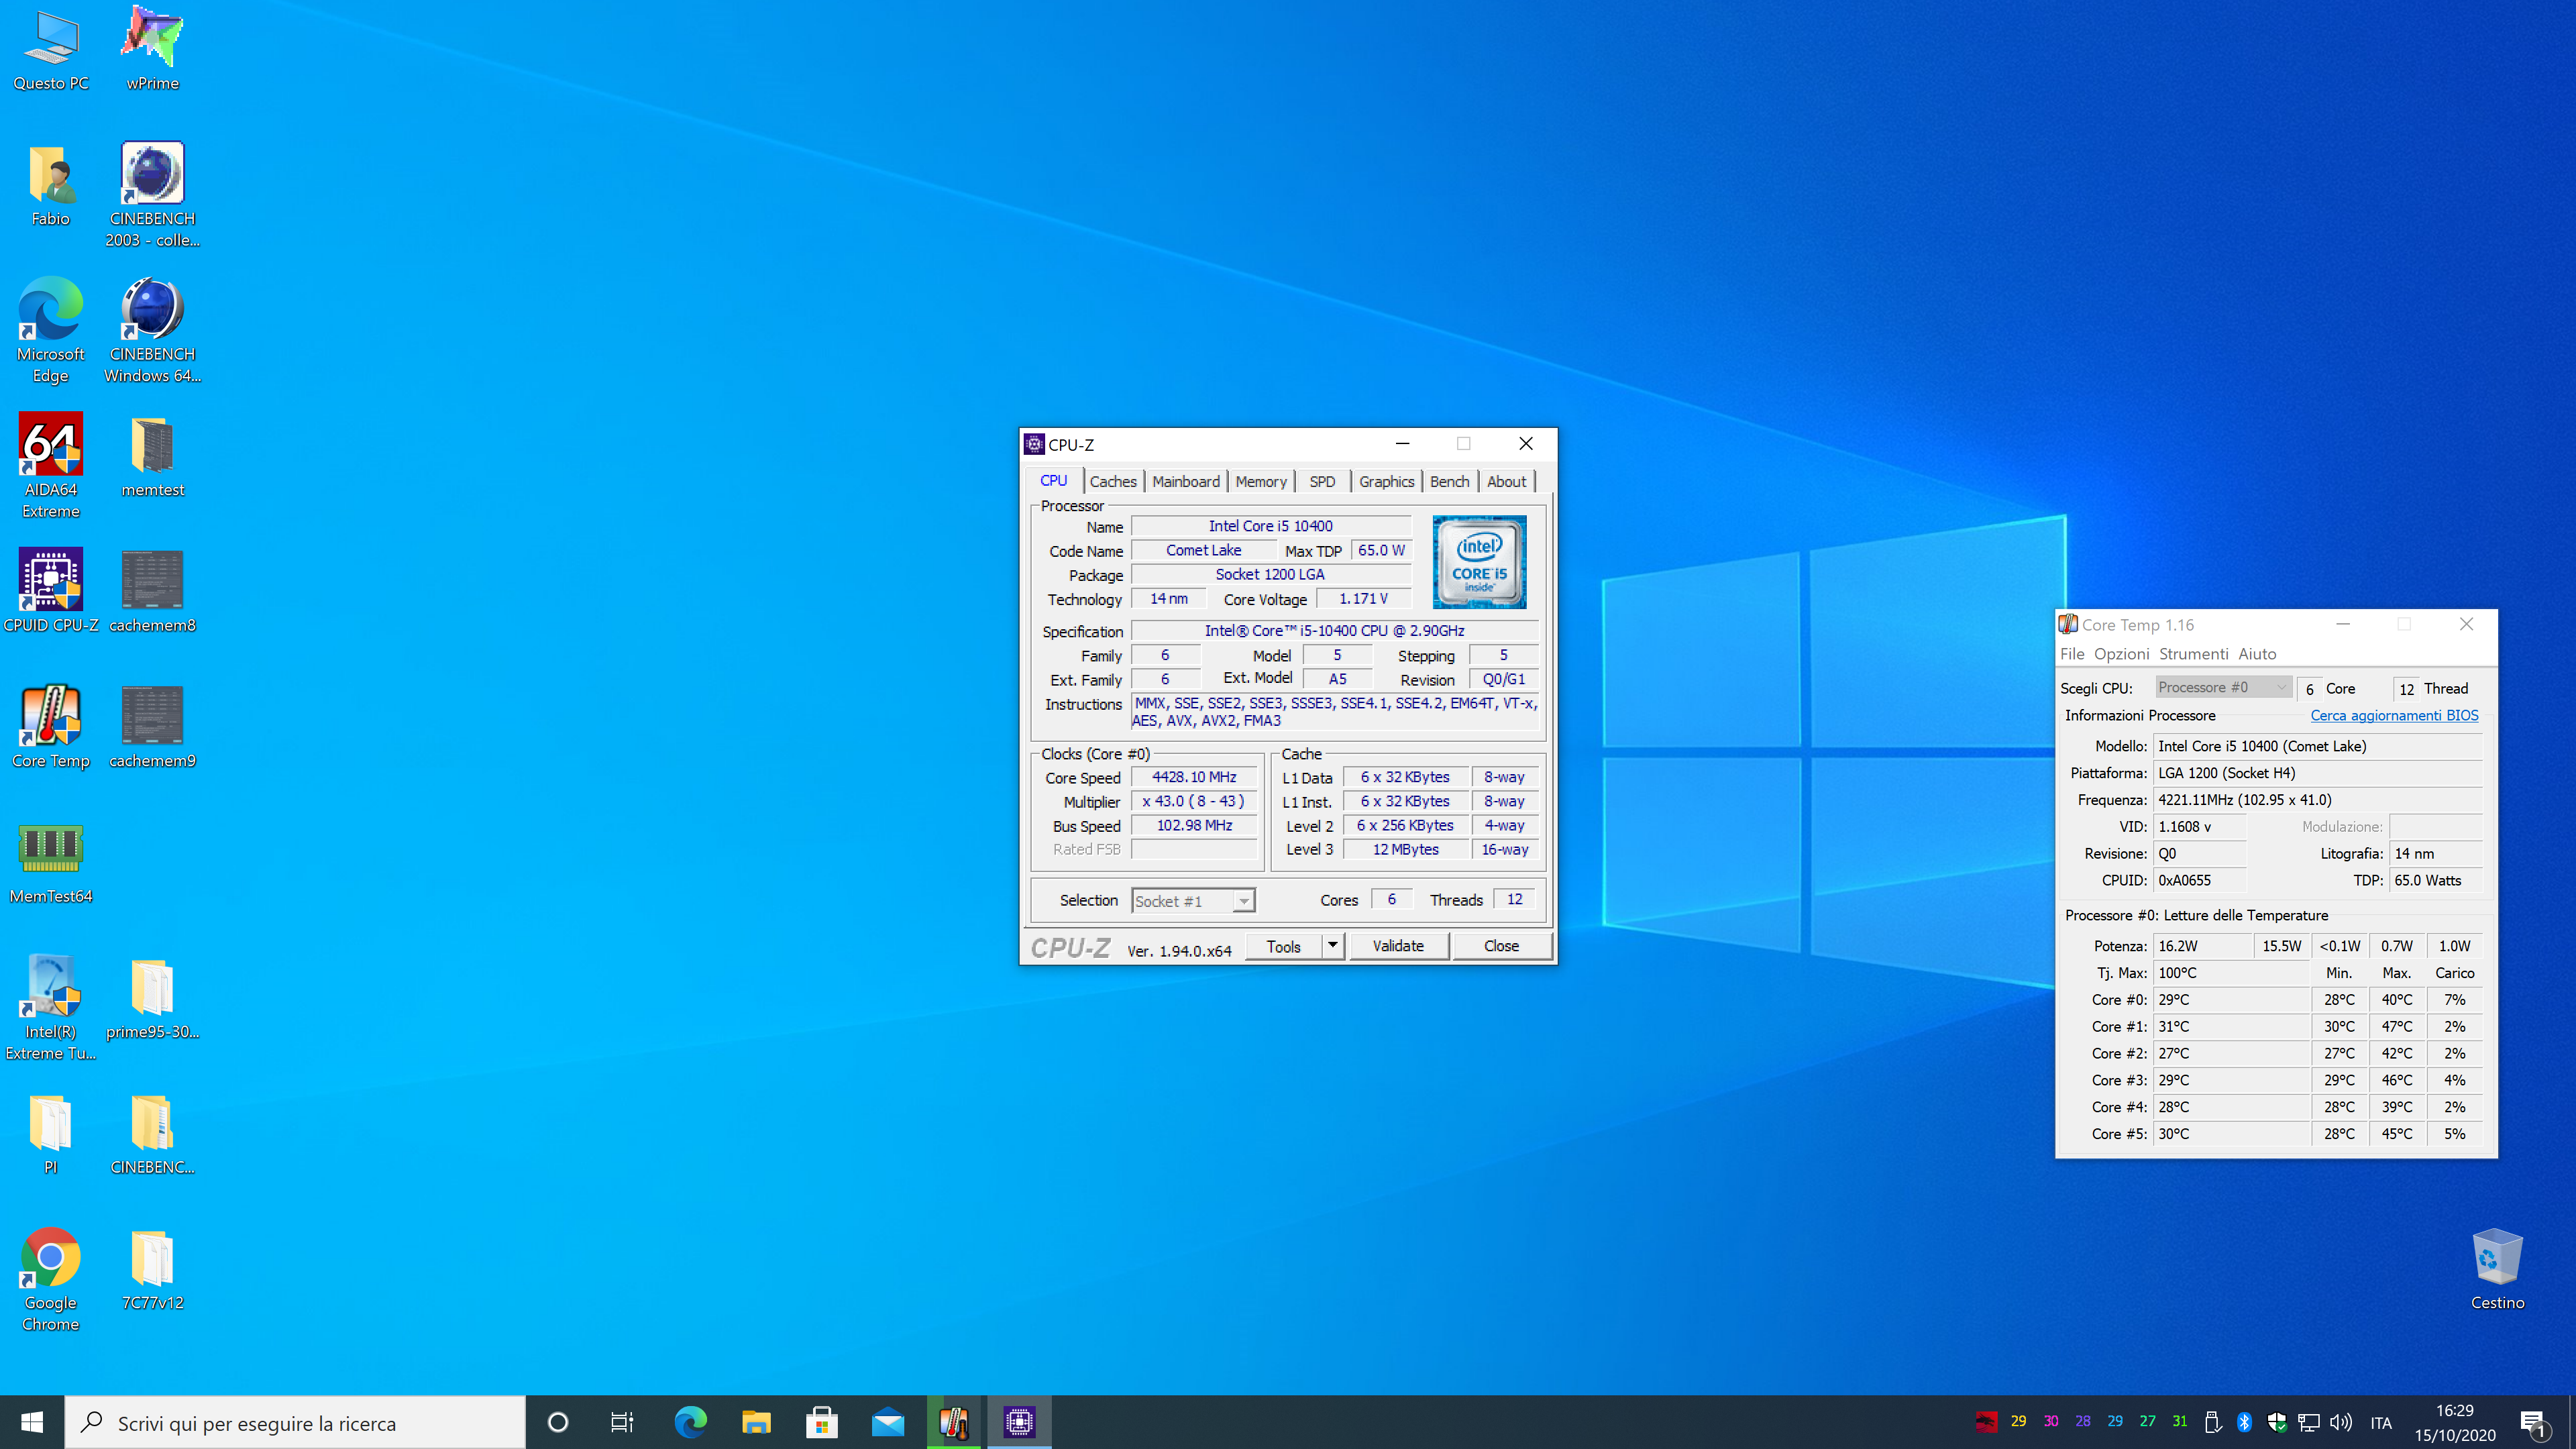Open Task View in taskbar
Image resolution: width=2576 pixels, height=1449 pixels.
coord(622,1422)
